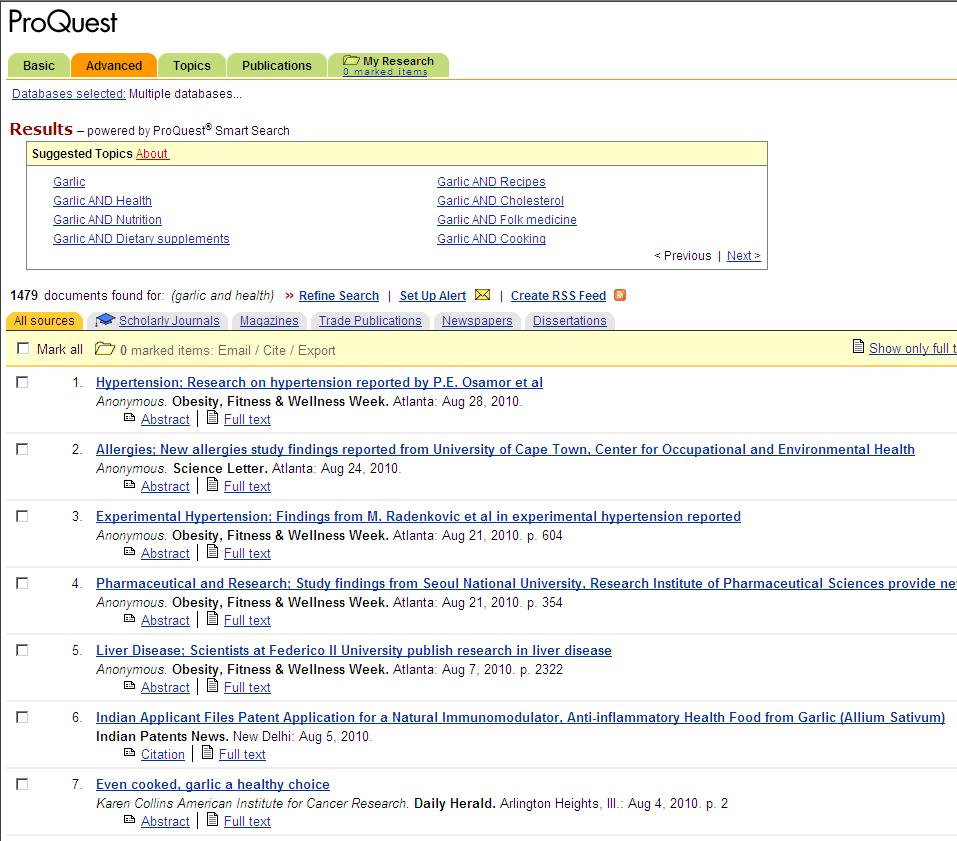This screenshot has width=957, height=841.
Task: Click the Set Up Alert link
Action: click(x=433, y=296)
